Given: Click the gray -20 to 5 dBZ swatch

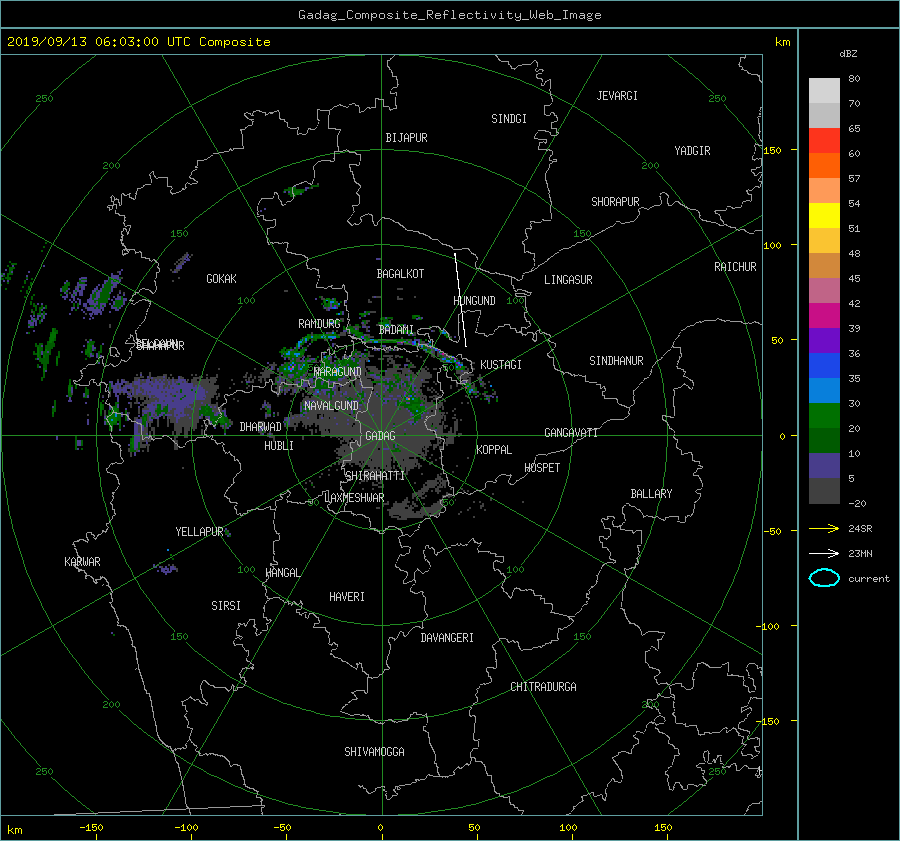Looking at the screenshot, I should 824,491.
